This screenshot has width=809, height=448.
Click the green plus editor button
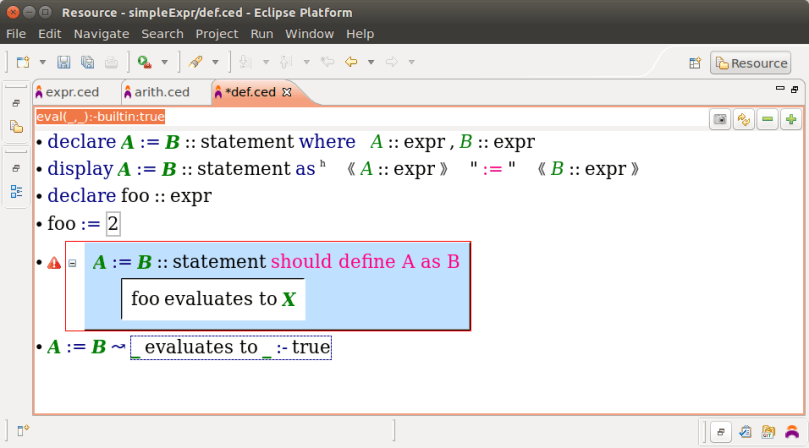(x=791, y=119)
